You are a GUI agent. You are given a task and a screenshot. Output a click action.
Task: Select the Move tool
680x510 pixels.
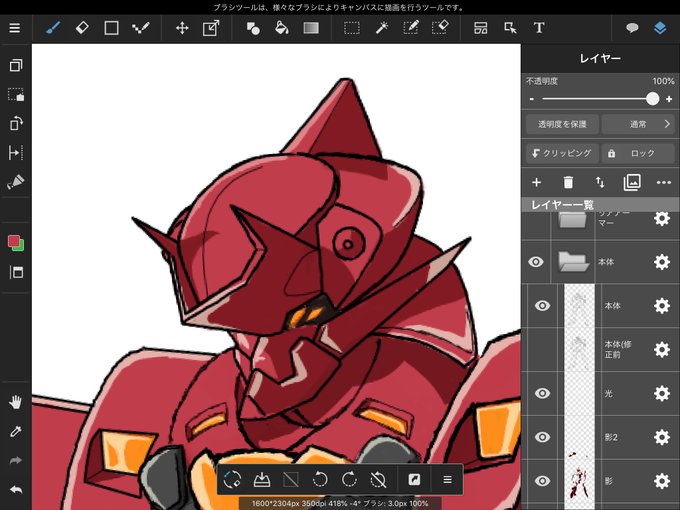coord(182,28)
